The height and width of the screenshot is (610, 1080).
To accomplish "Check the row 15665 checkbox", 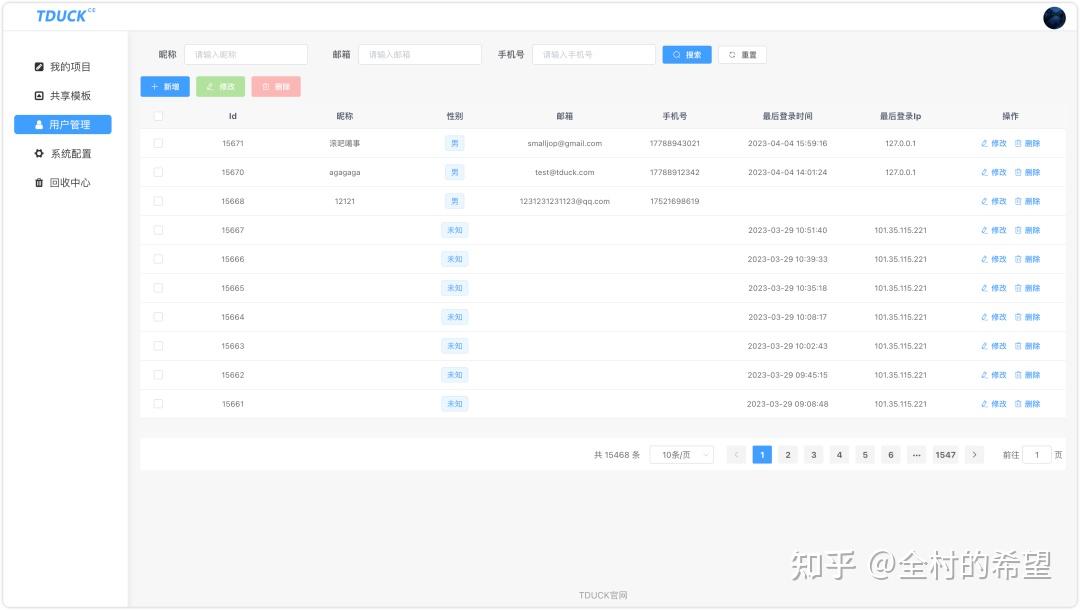I will coord(158,288).
